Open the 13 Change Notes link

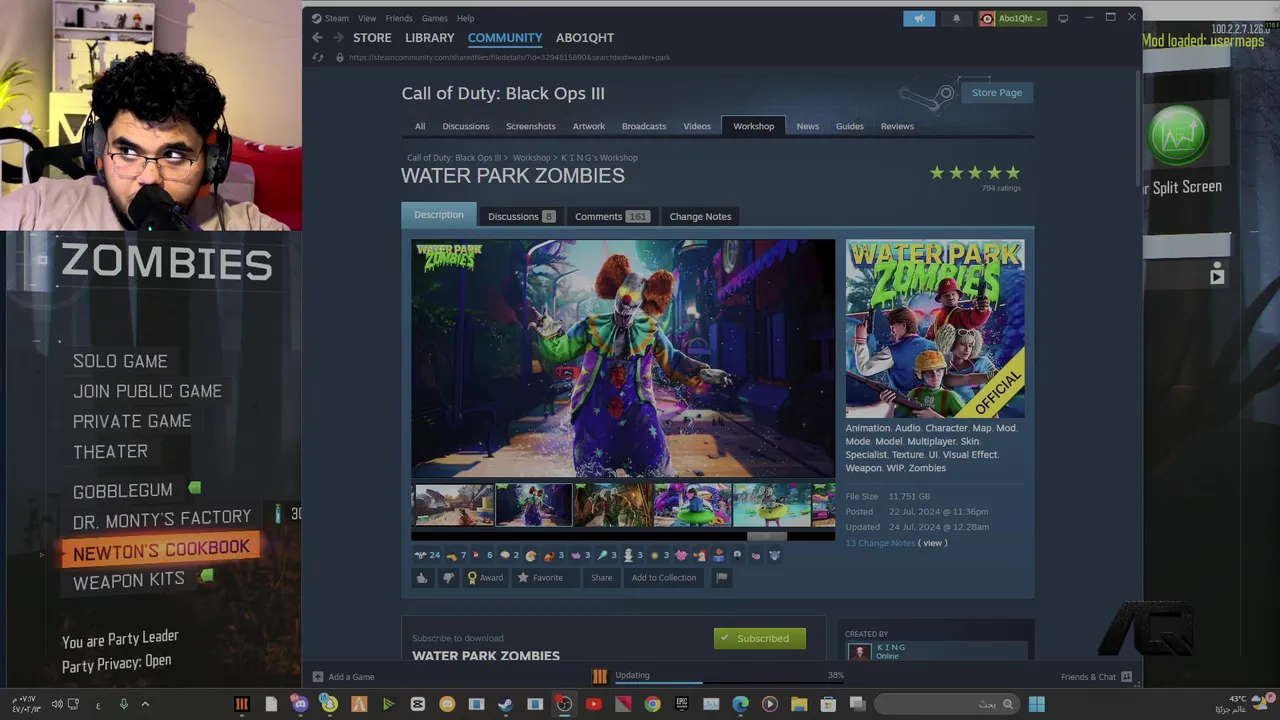(880, 543)
